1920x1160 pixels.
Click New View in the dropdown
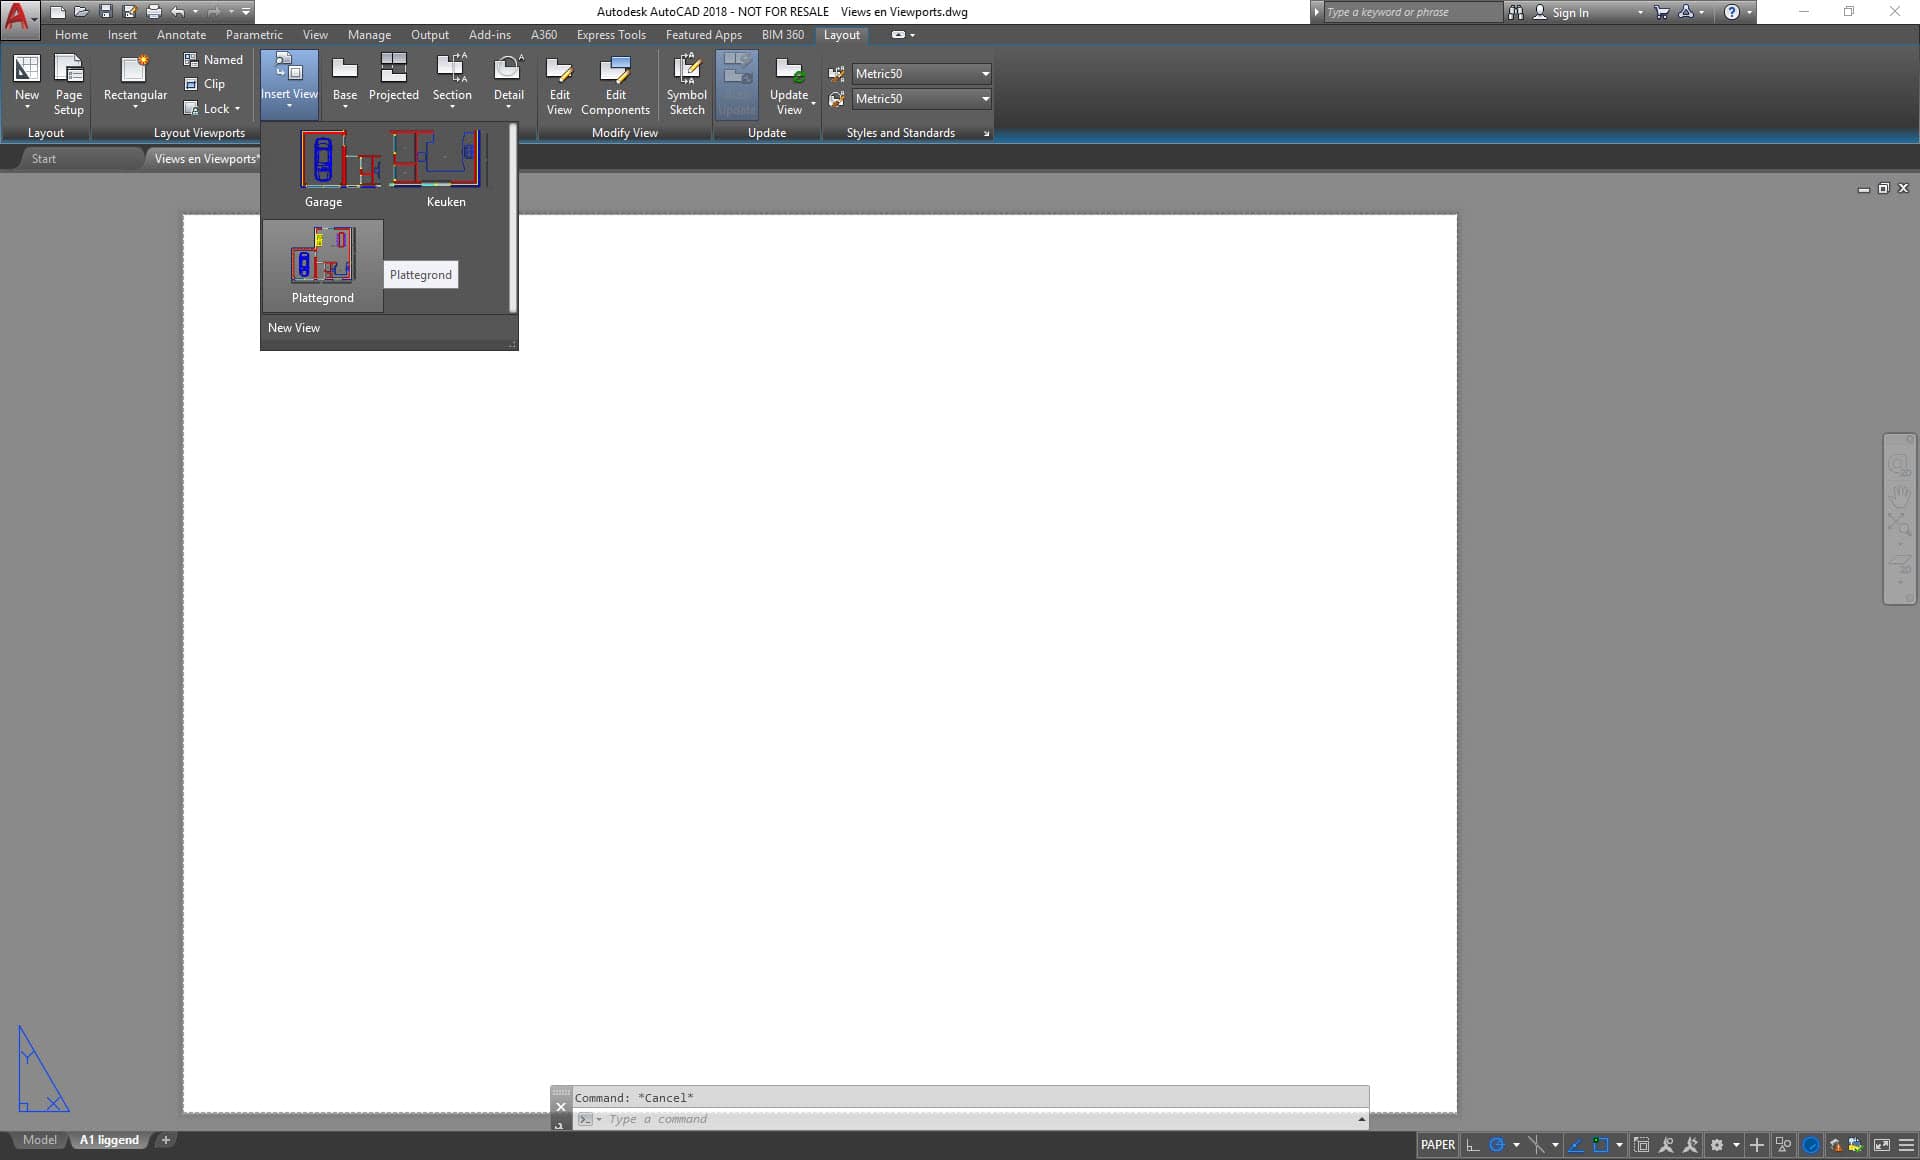point(294,328)
